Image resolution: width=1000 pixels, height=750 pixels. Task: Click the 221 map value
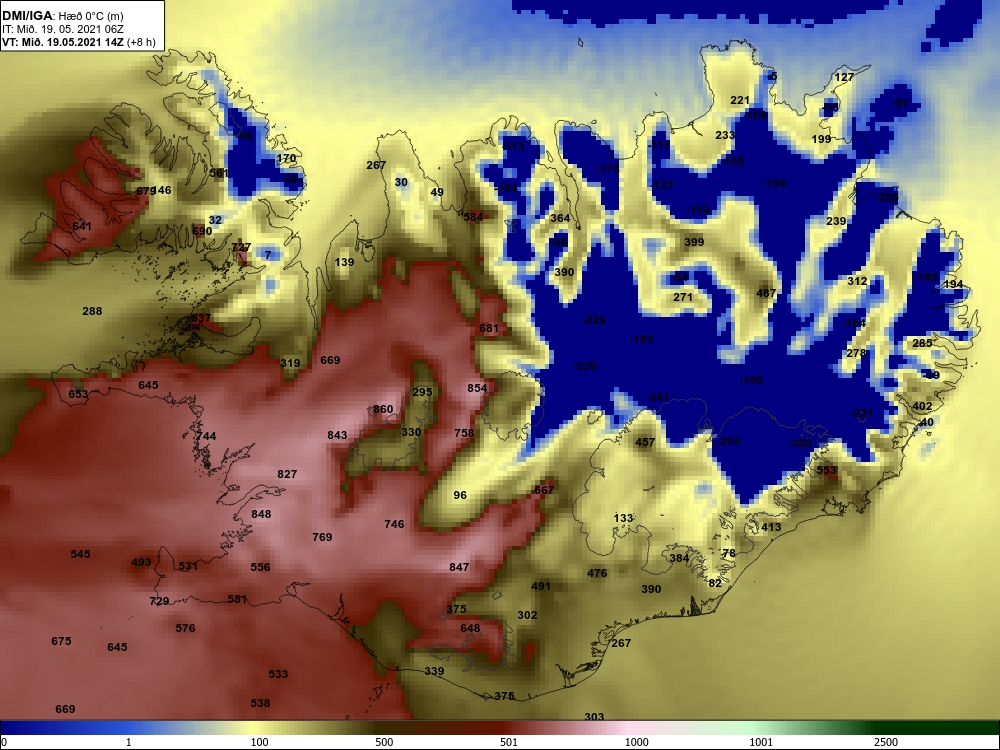740,100
